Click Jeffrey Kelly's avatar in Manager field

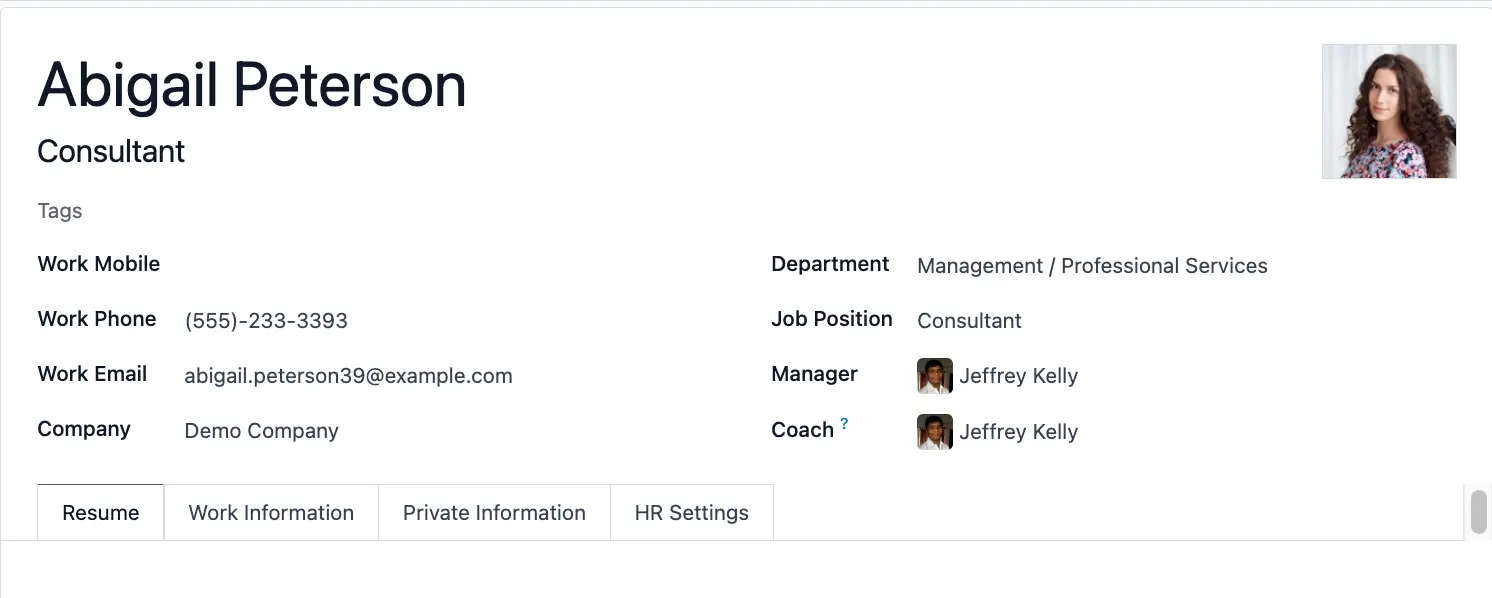pos(935,376)
